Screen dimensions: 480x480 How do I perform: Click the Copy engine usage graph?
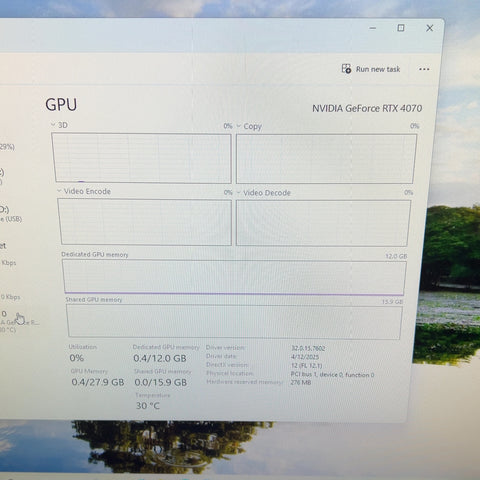(326, 159)
